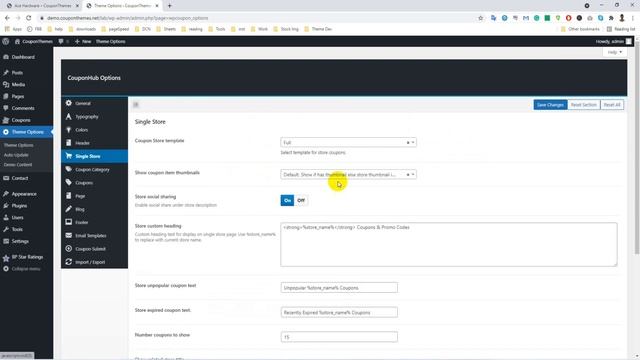
Task: Turn Store social sharing Off
Action: (x=301, y=200)
